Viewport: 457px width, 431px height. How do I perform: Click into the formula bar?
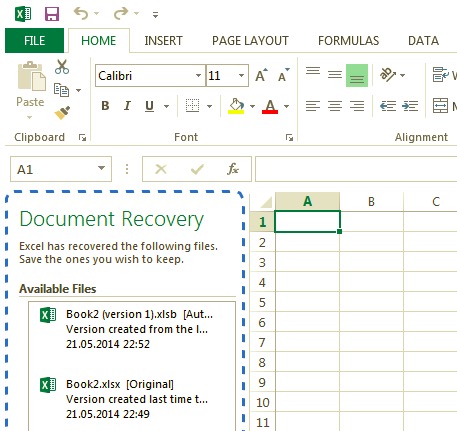click(x=356, y=169)
